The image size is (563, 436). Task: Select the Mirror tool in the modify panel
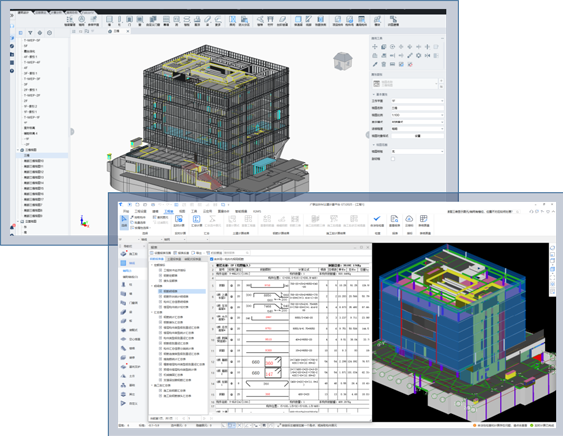coord(427,56)
